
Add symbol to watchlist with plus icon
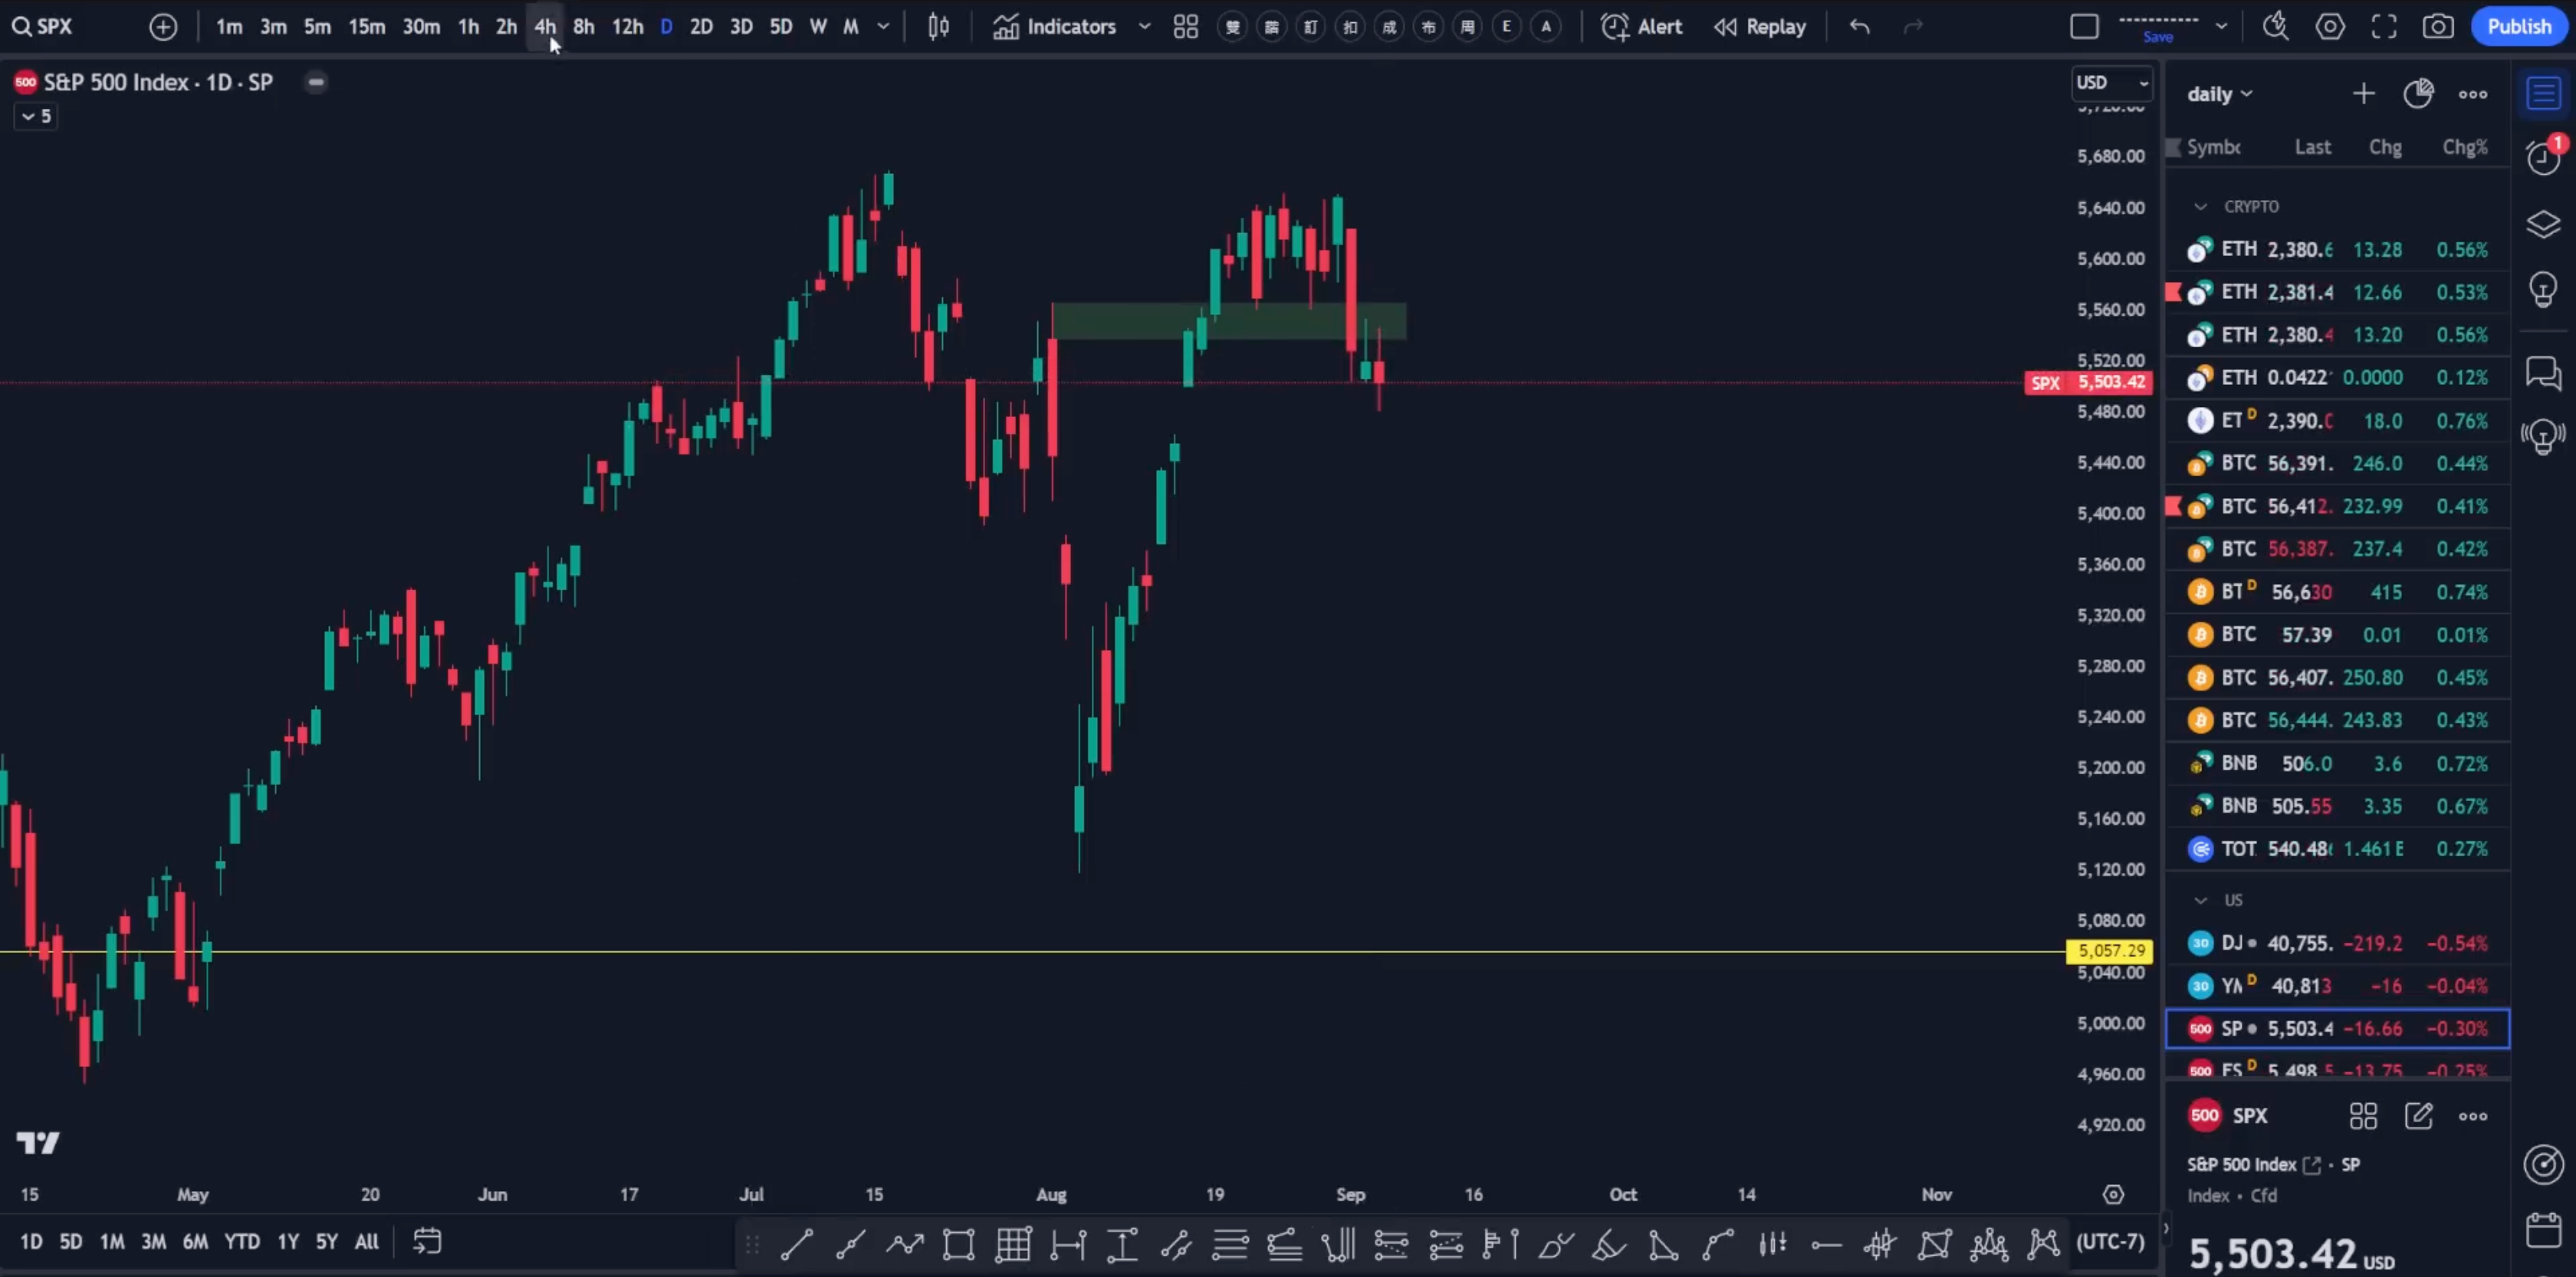pos(2363,94)
